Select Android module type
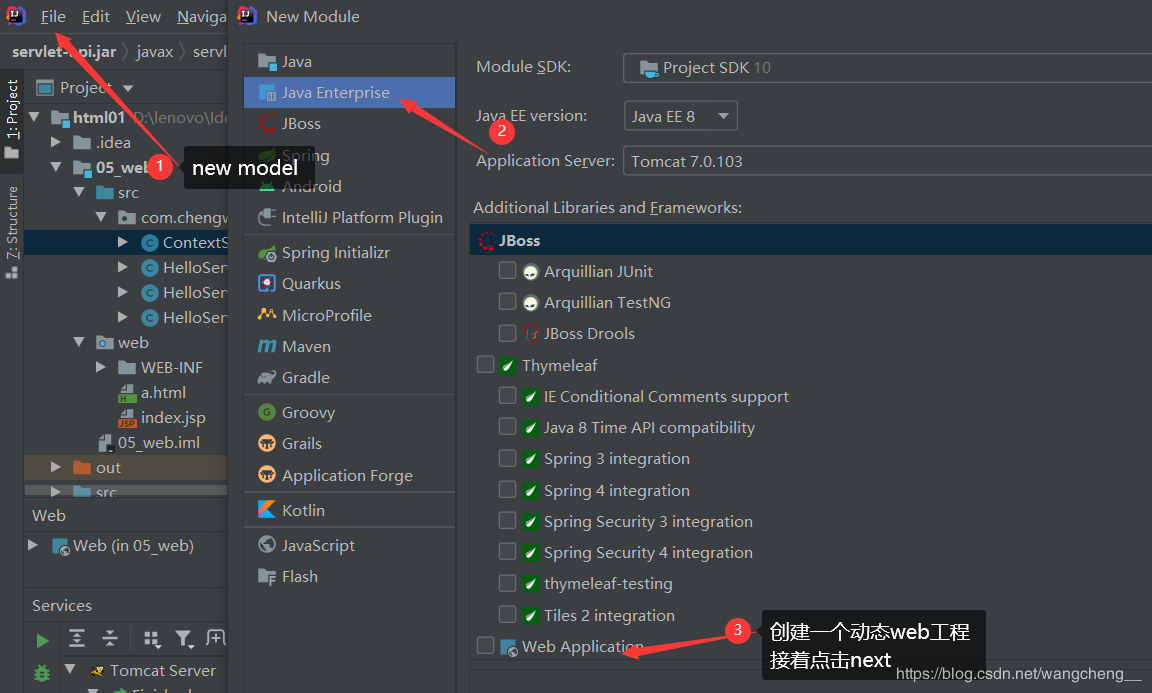The height and width of the screenshot is (693, 1152). 349,187
